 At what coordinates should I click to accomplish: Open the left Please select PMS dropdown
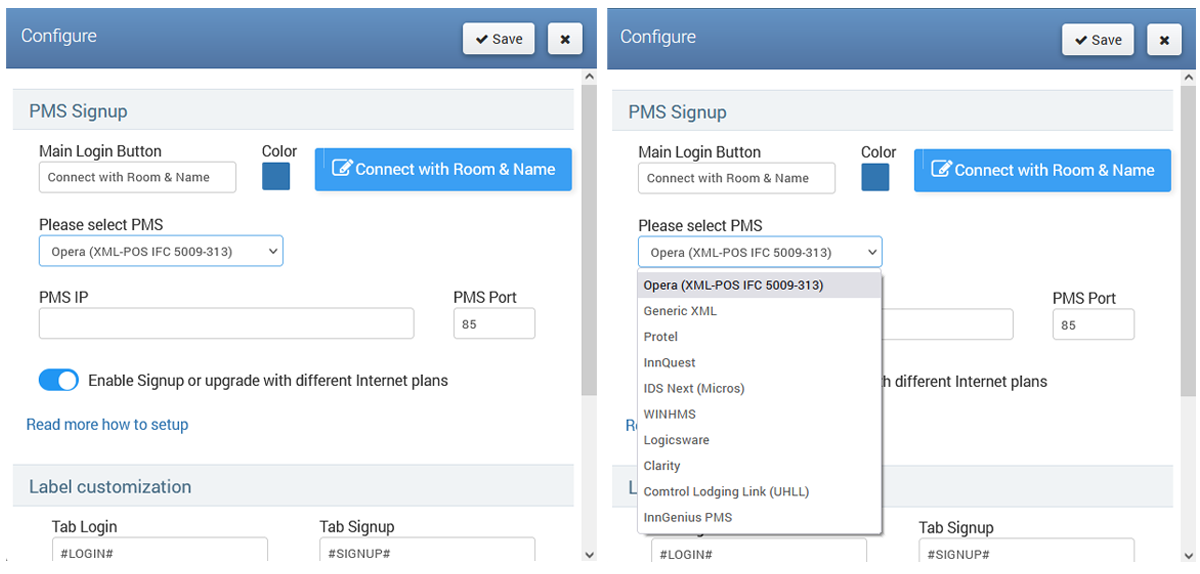click(161, 251)
